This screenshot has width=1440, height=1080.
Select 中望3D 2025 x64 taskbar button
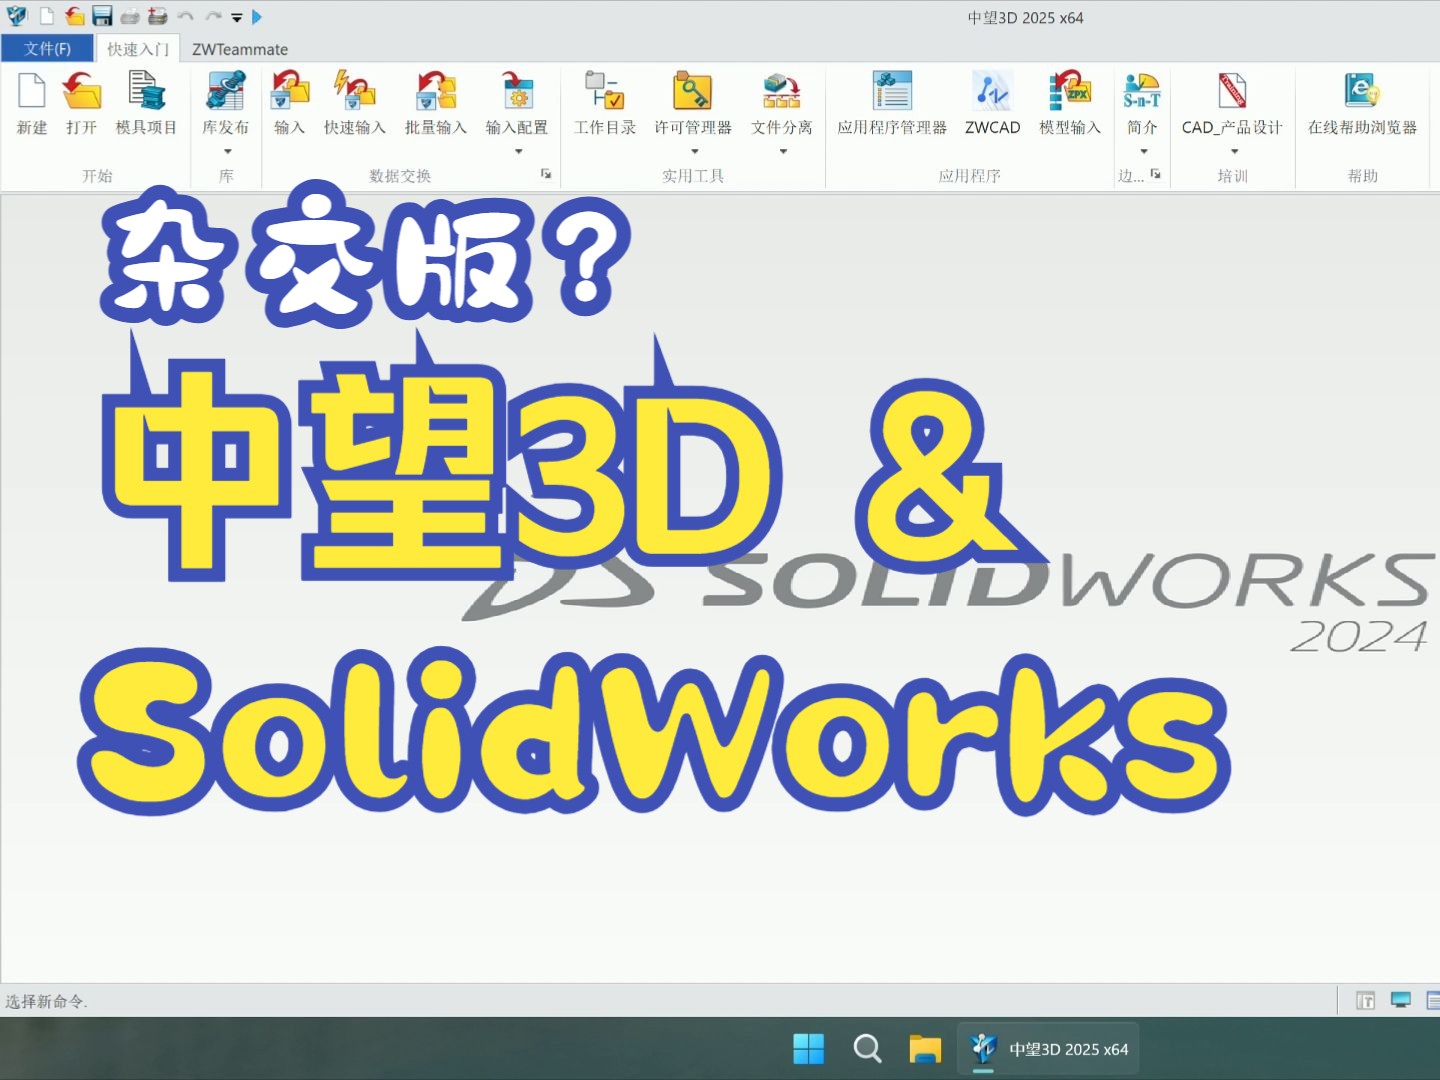click(x=1048, y=1049)
